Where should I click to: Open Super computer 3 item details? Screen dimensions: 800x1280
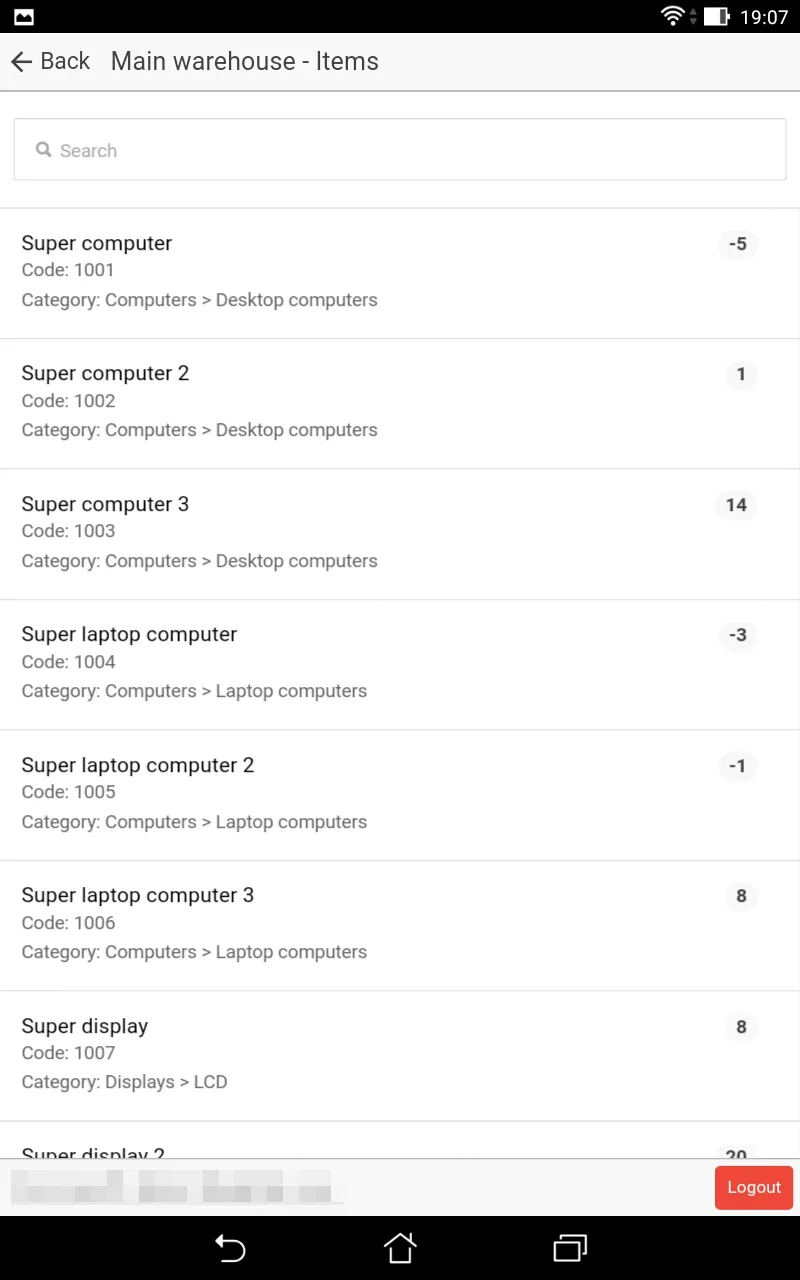click(x=300, y=533)
